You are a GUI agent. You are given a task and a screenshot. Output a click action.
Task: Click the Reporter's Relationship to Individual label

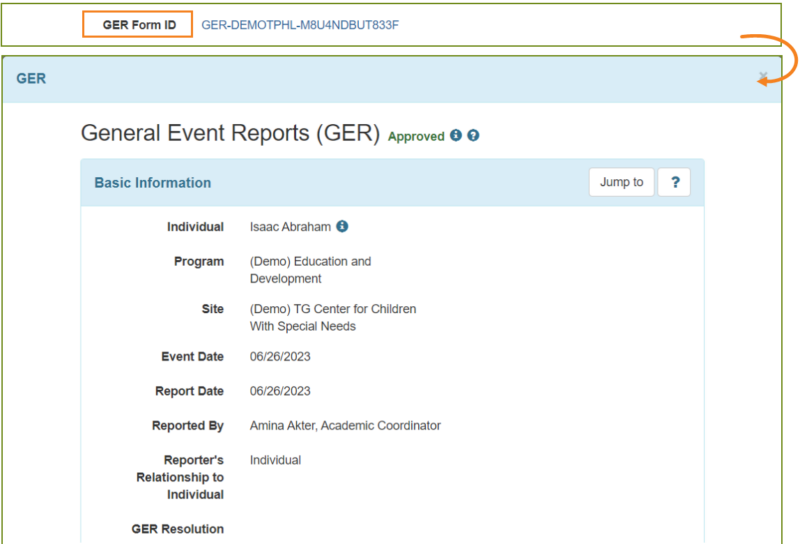coord(180,477)
